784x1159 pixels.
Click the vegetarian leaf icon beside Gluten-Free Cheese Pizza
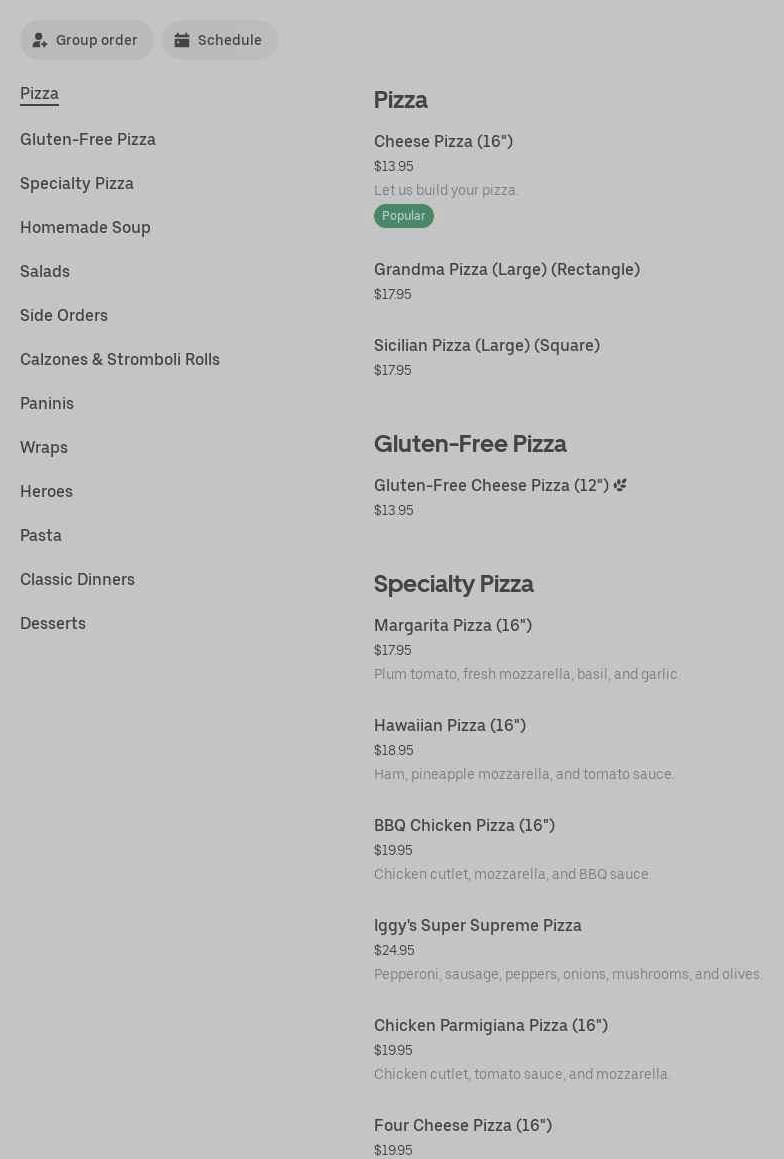(x=620, y=485)
